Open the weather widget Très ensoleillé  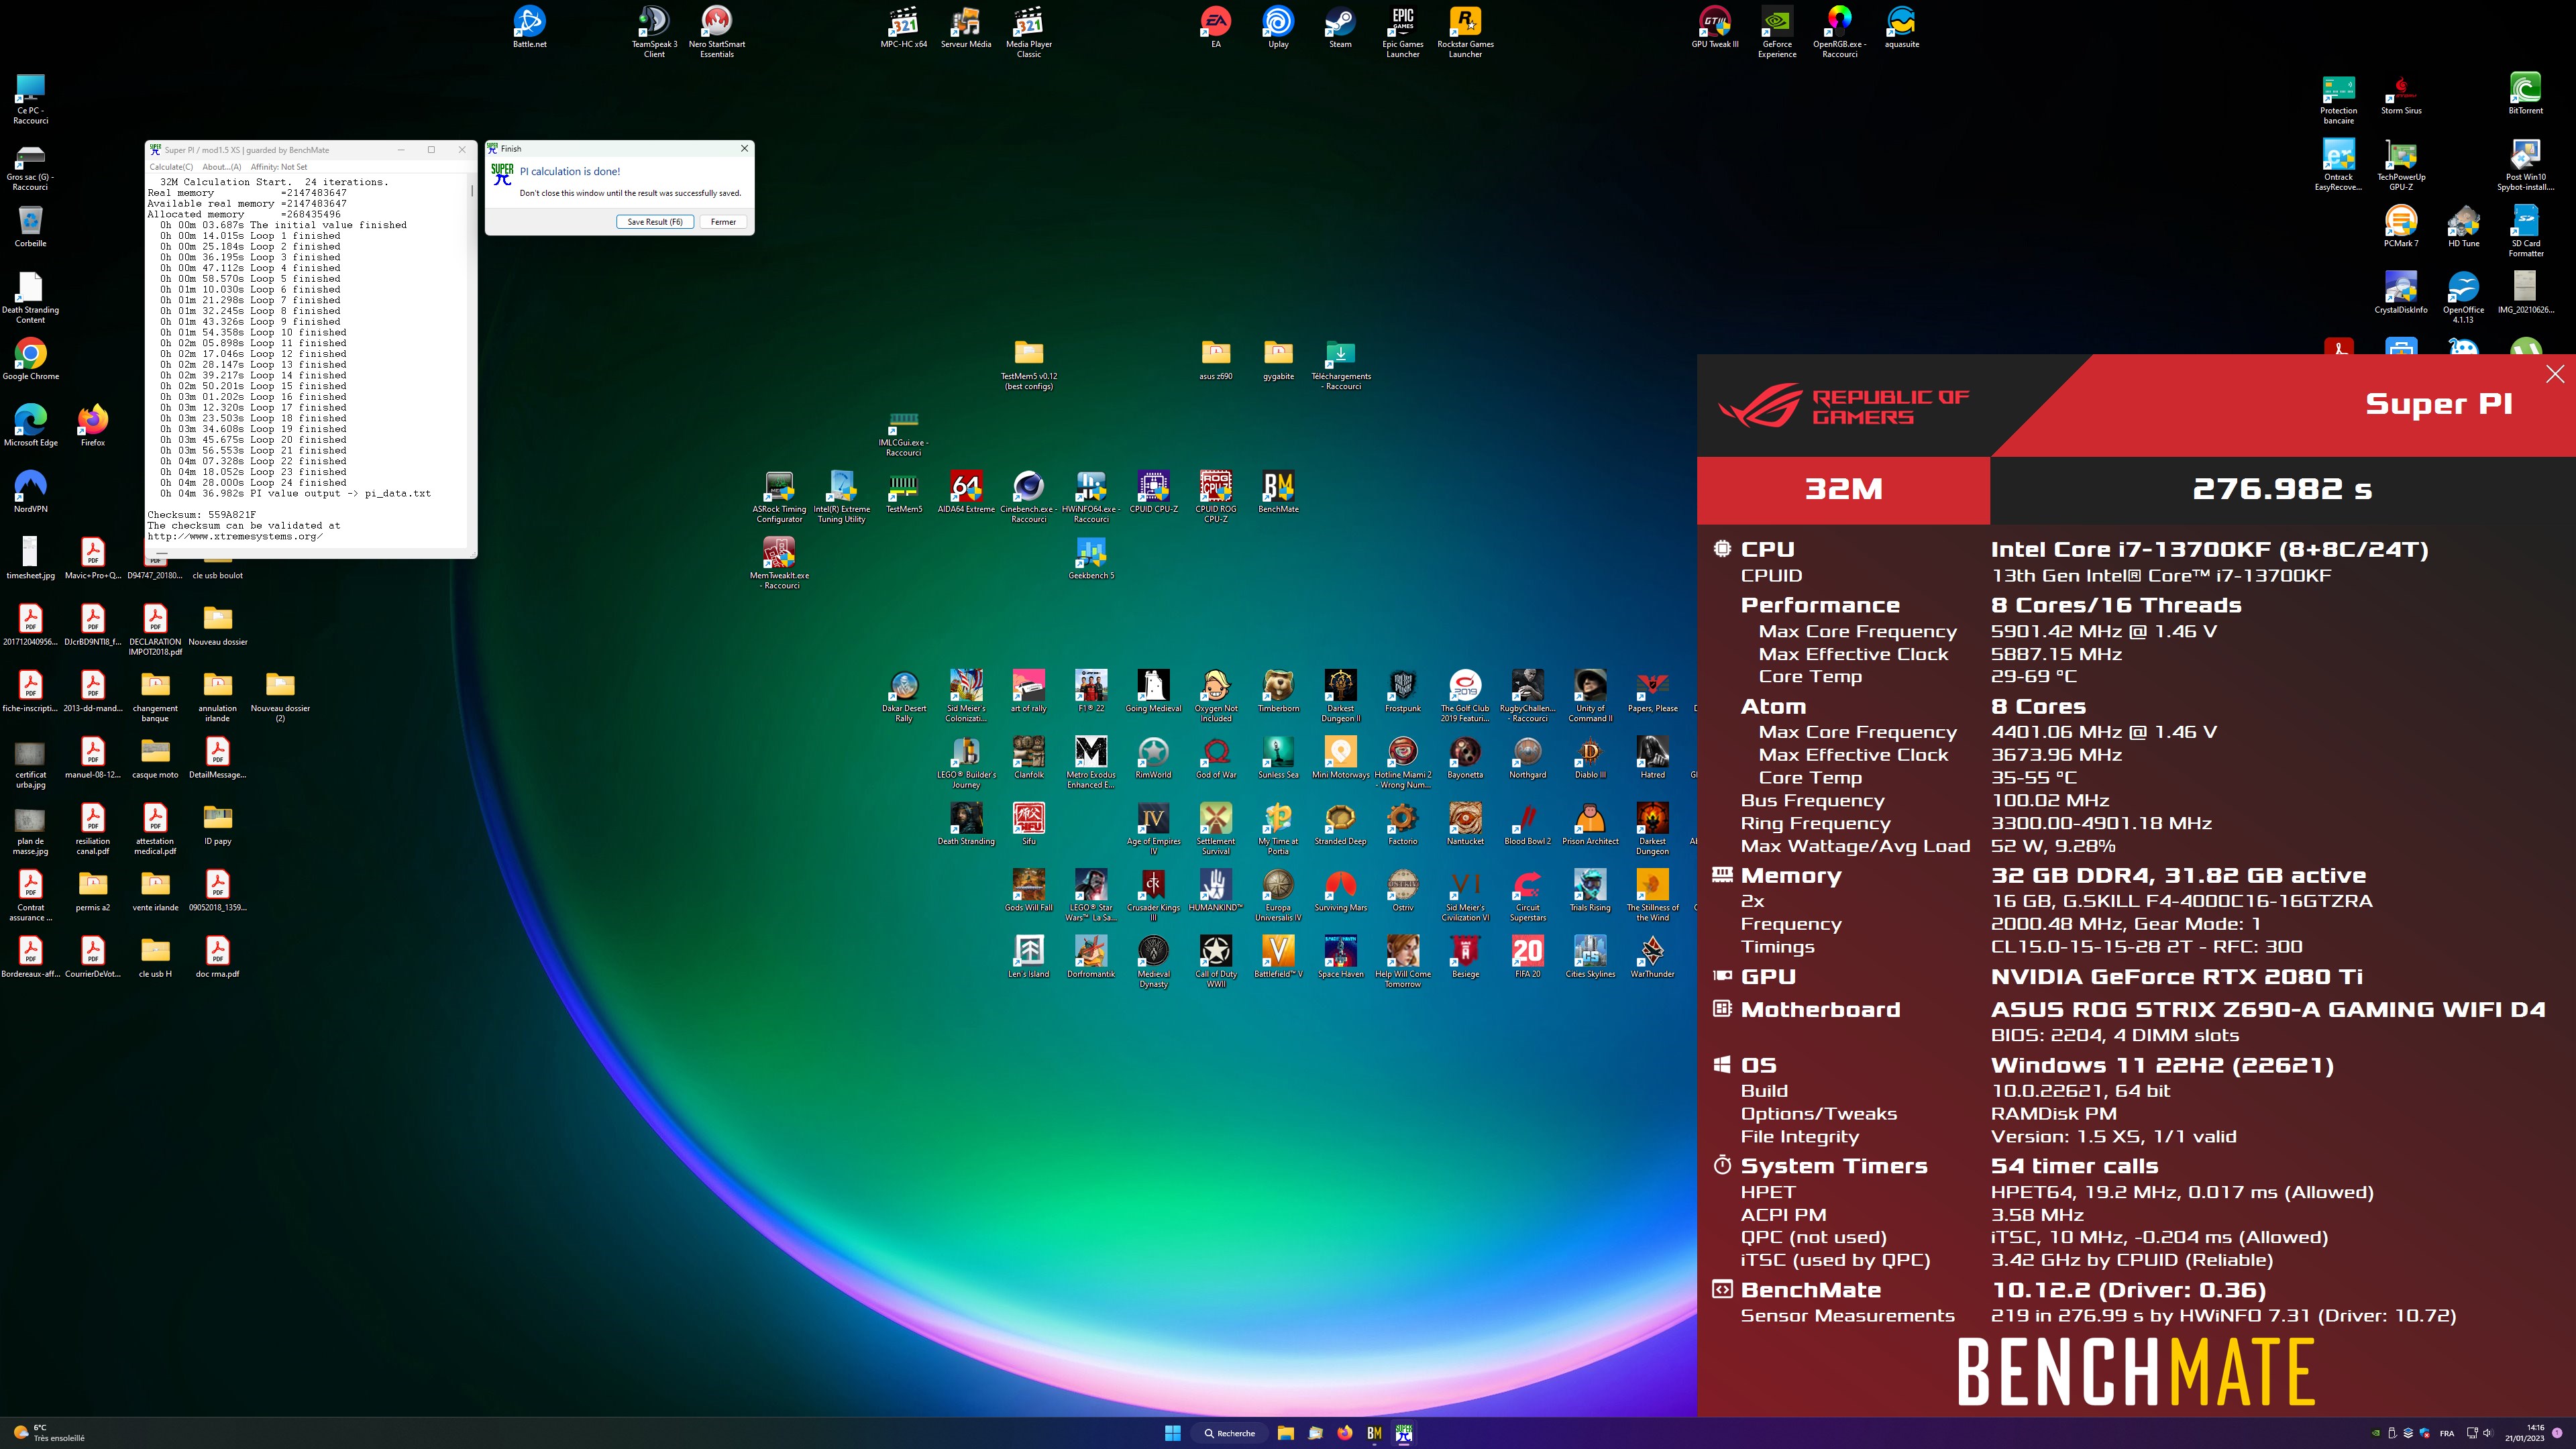[48, 1433]
